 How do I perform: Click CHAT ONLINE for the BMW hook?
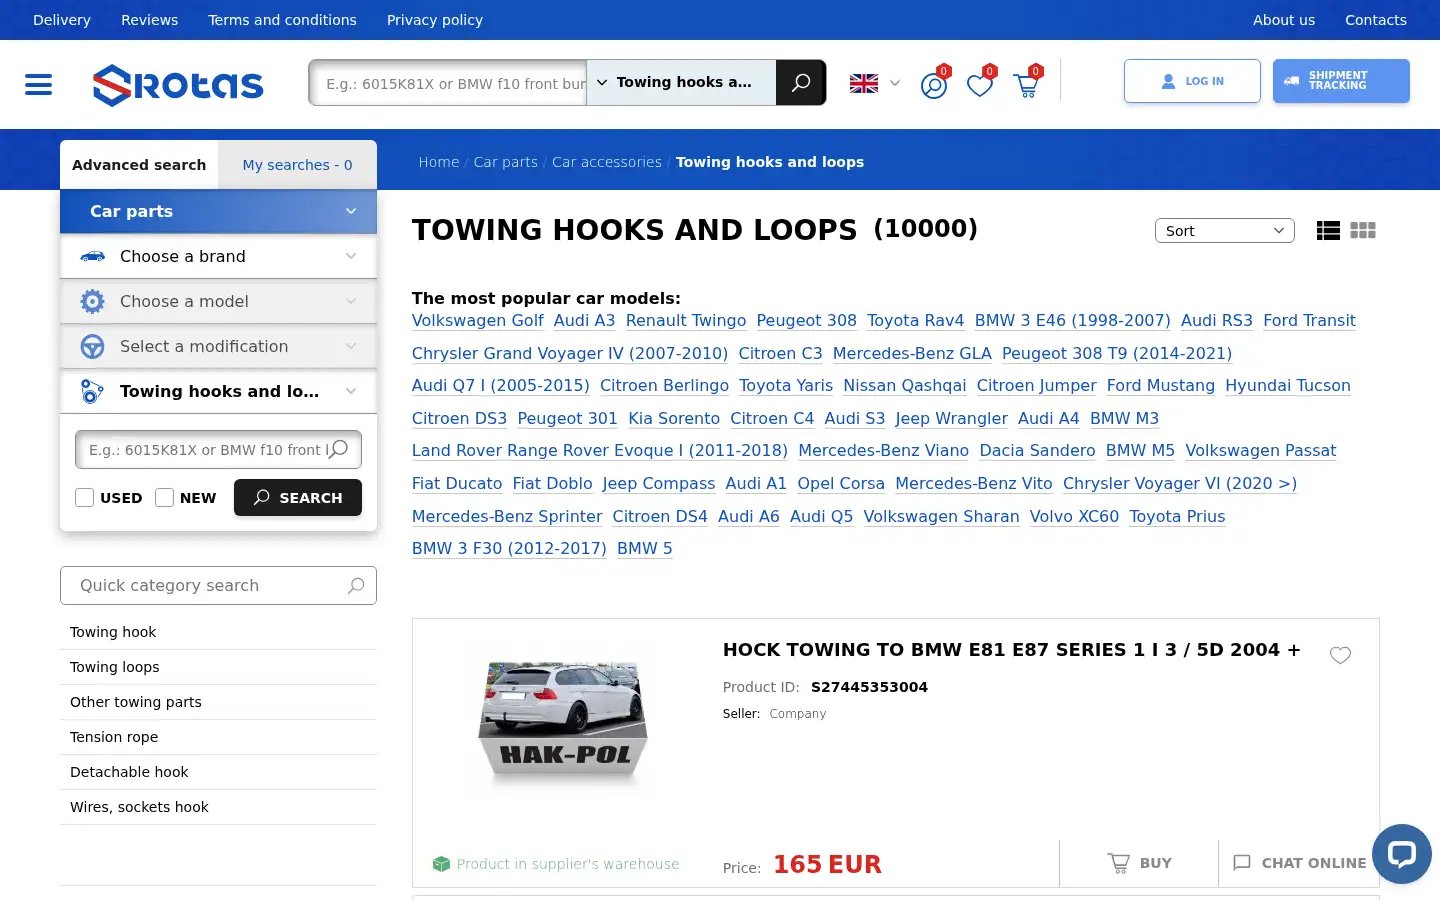pyautogui.click(x=1299, y=863)
